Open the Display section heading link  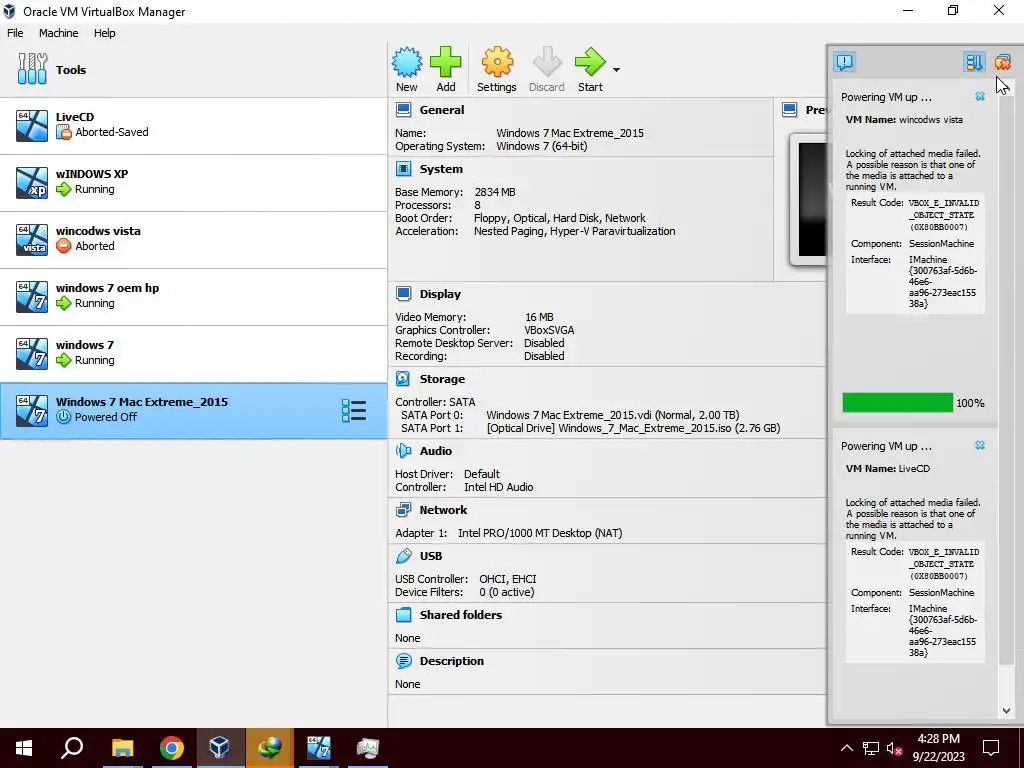[x=440, y=294]
